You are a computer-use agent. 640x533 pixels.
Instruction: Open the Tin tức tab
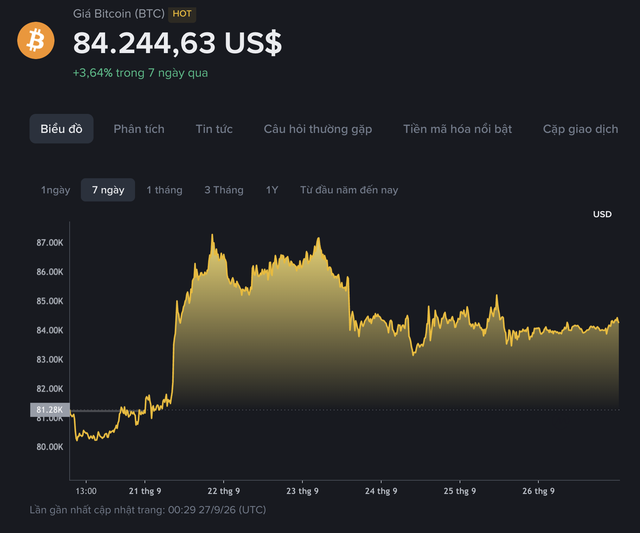214,129
